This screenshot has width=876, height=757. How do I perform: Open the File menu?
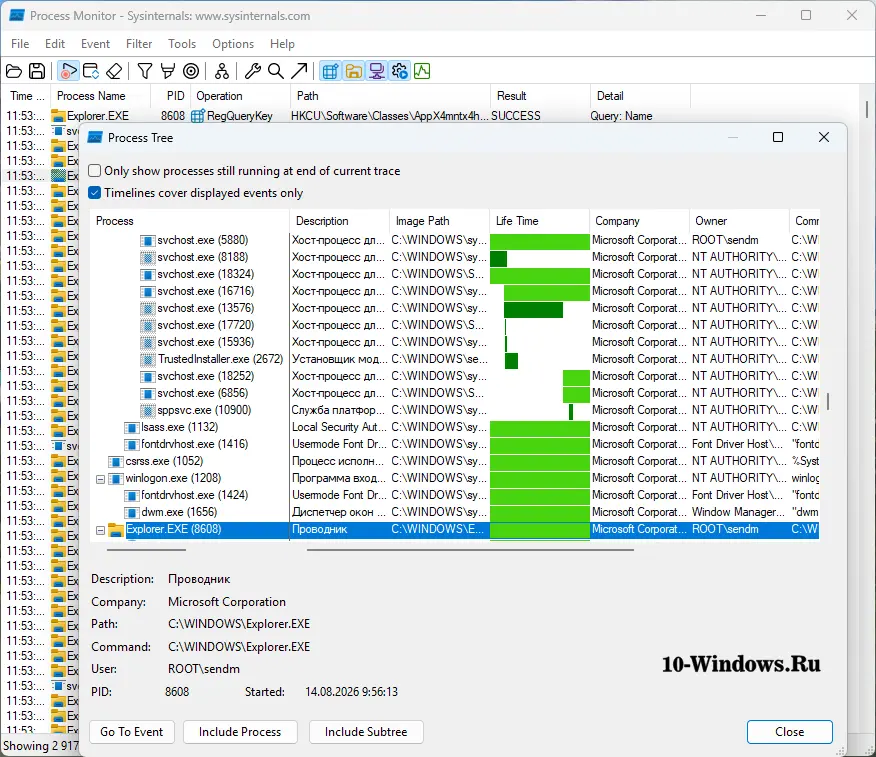(20, 44)
